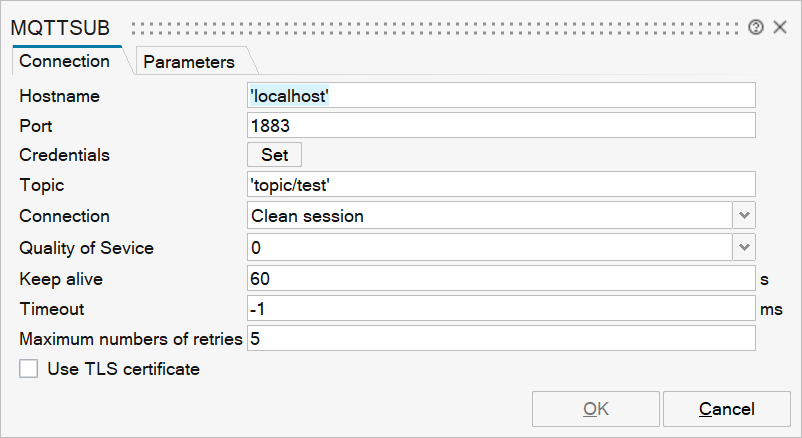Select the Timeout field showing -1
Viewport: 802px width, 438px height.
[x=500, y=309]
